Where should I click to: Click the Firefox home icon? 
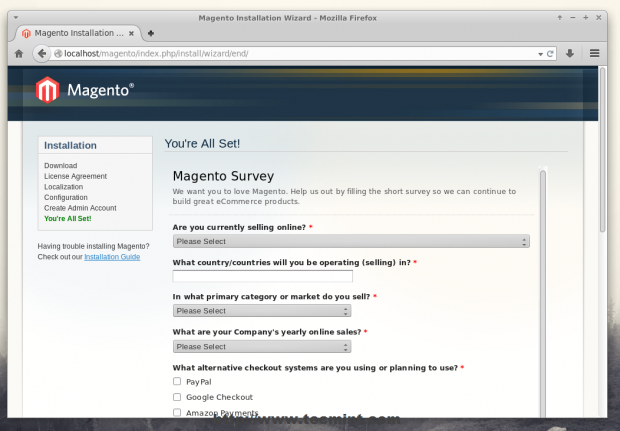pyautogui.click(x=19, y=53)
